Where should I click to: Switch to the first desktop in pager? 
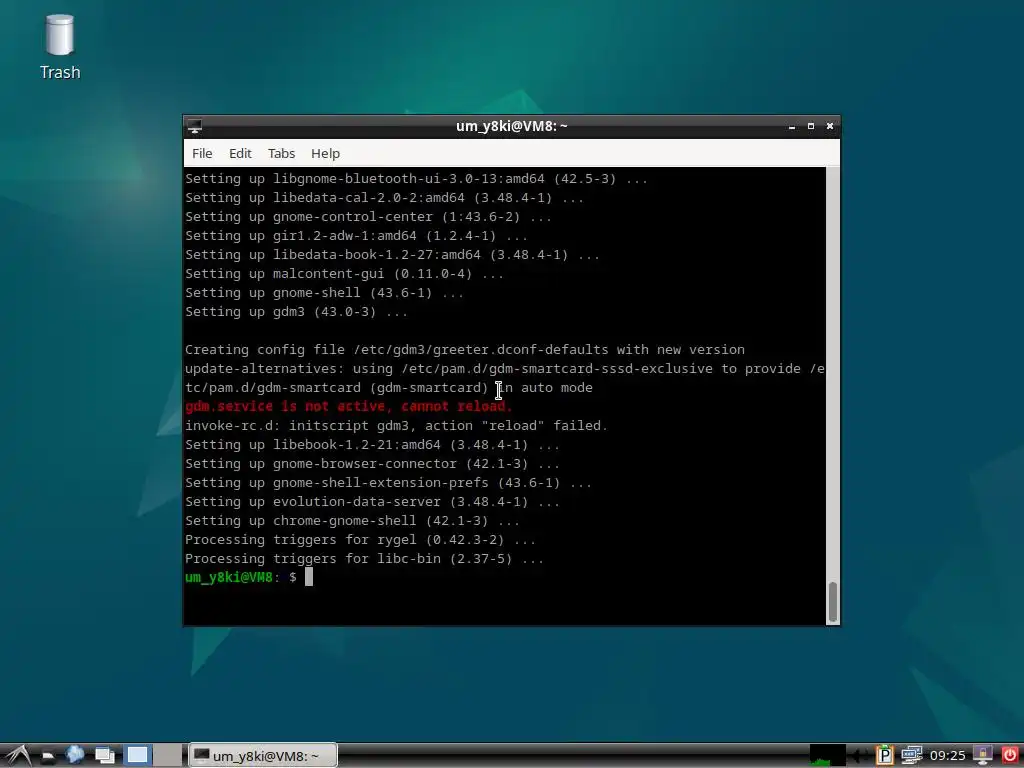(137, 756)
